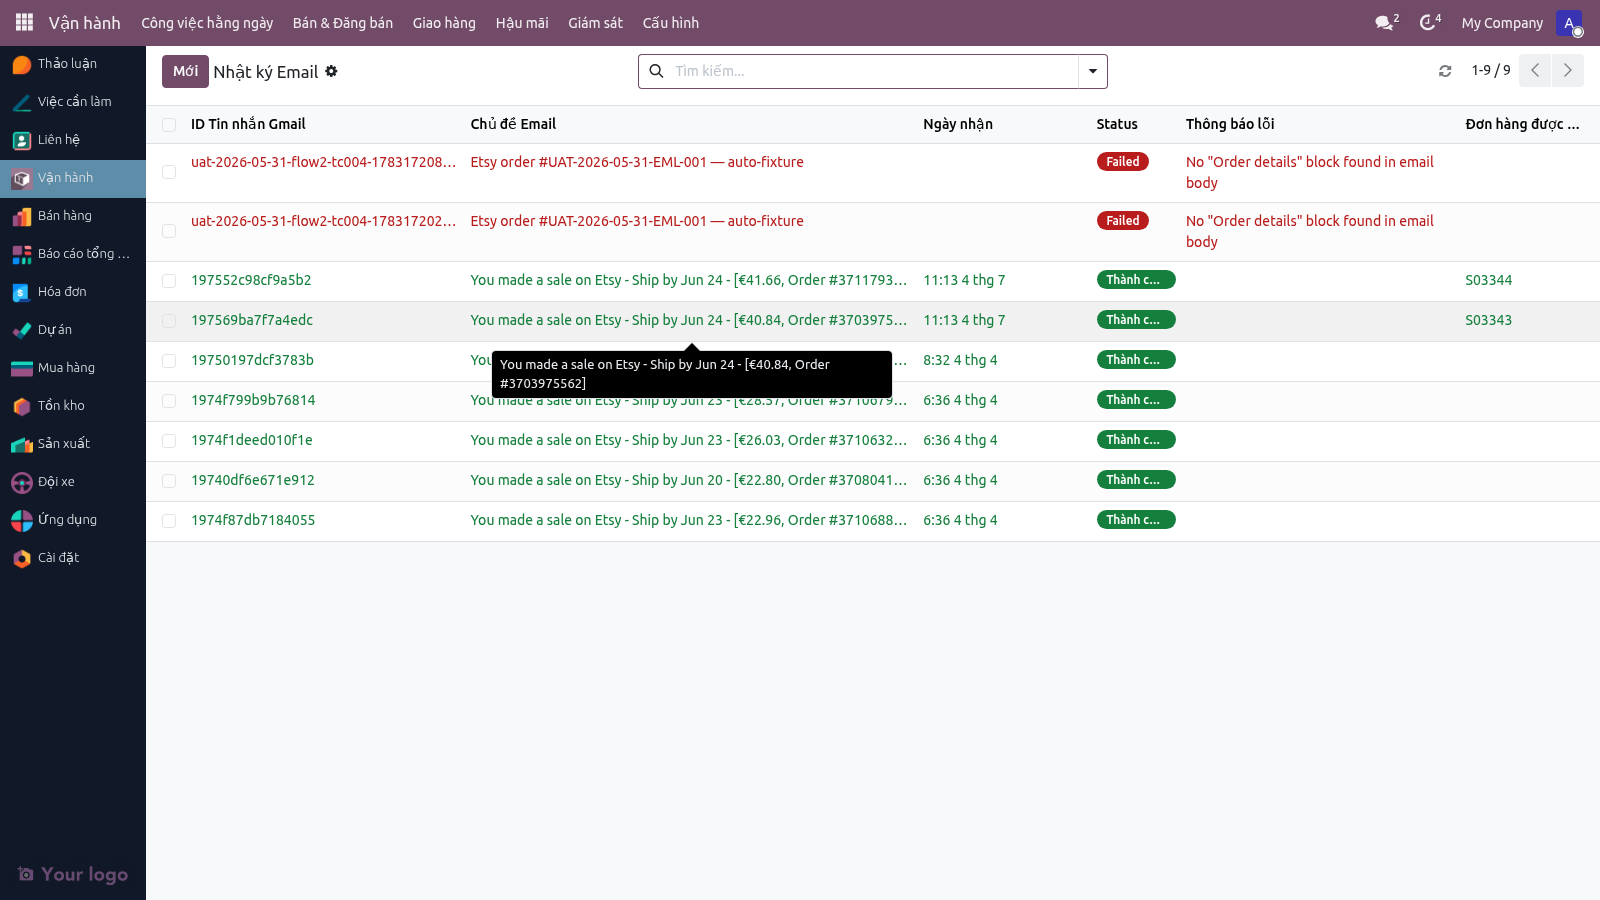This screenshot has height=900, width=1600.
Task: Check the row 197552c98cf9a5b2 checkbox
Action: pos(169,281)
